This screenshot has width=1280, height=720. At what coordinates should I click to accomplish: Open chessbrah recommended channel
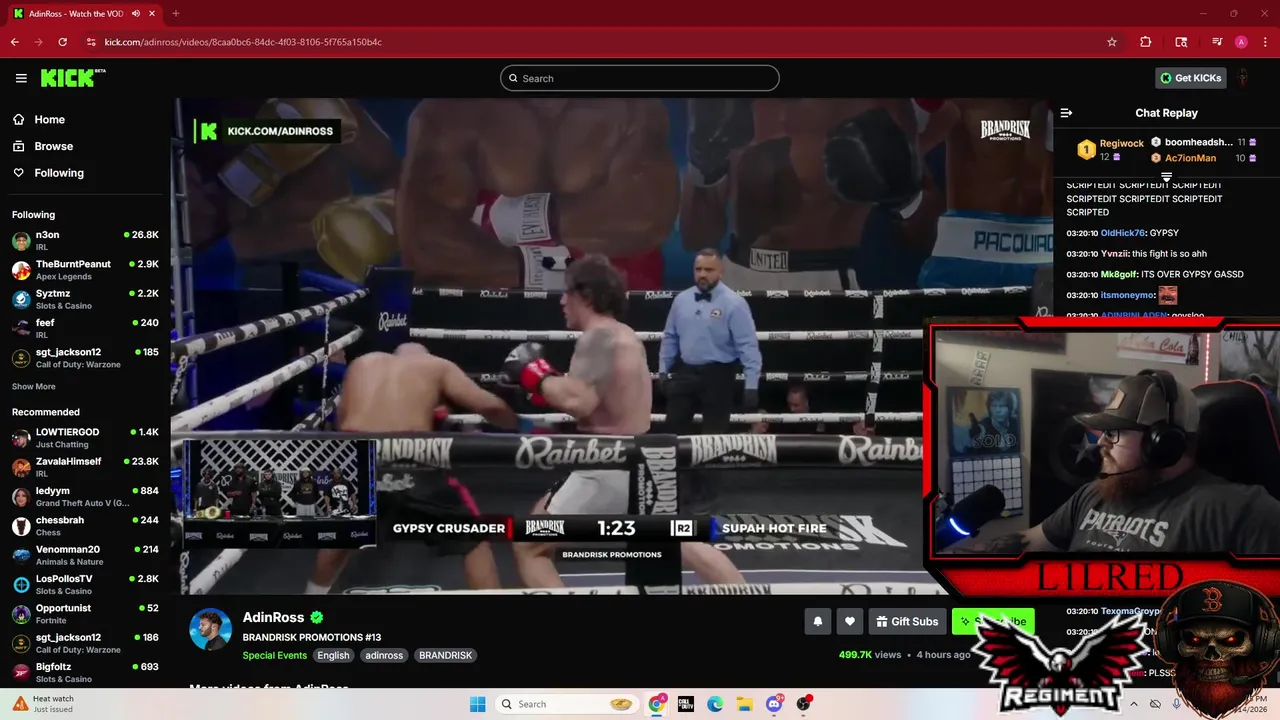(x=85, y=526)
